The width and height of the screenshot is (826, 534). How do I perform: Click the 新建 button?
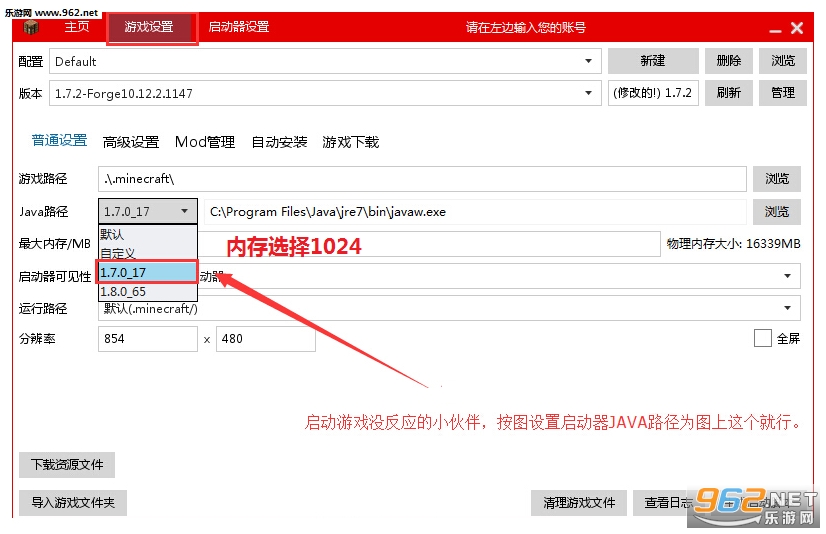click(652, 61)
